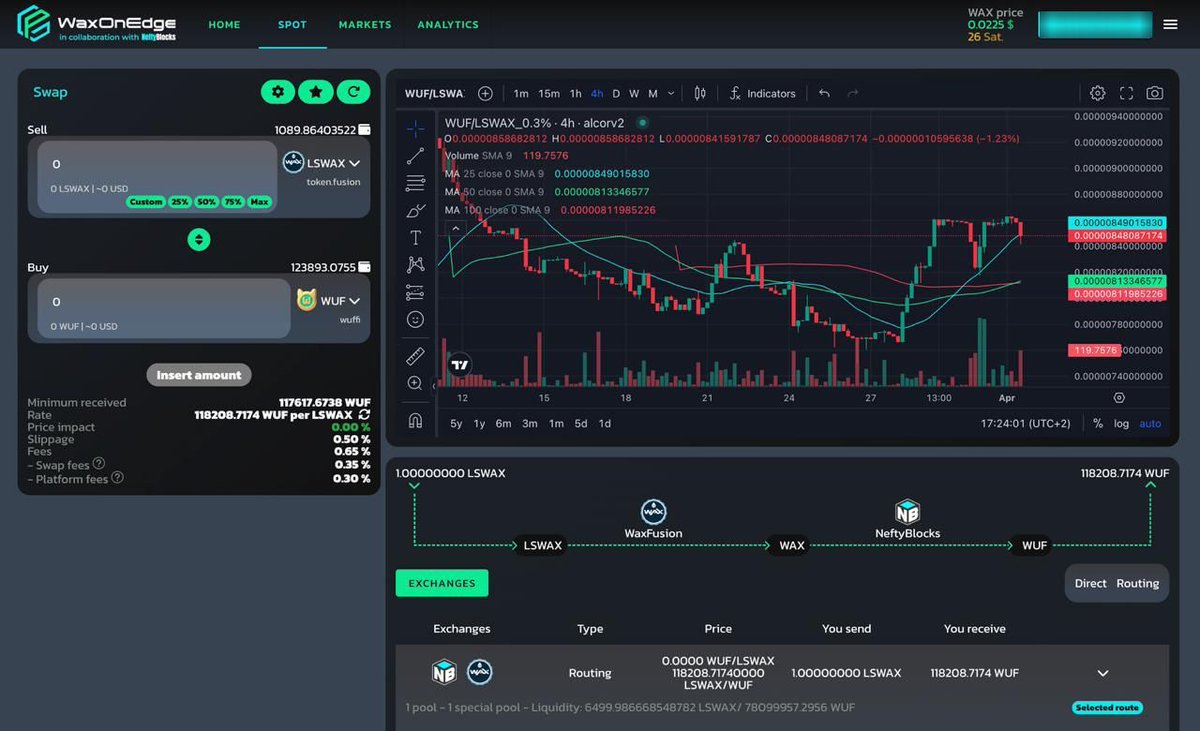Click the EXCHANGES button

click(x=442, y=583)
